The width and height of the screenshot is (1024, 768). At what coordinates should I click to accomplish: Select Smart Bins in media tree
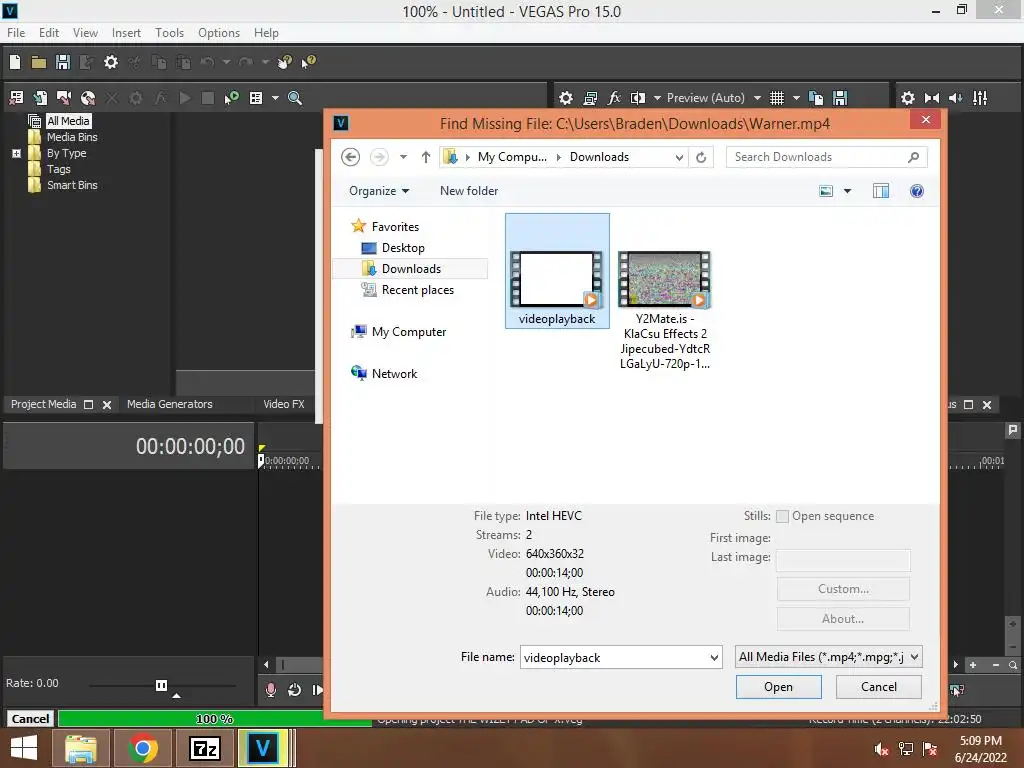(72, 185)
